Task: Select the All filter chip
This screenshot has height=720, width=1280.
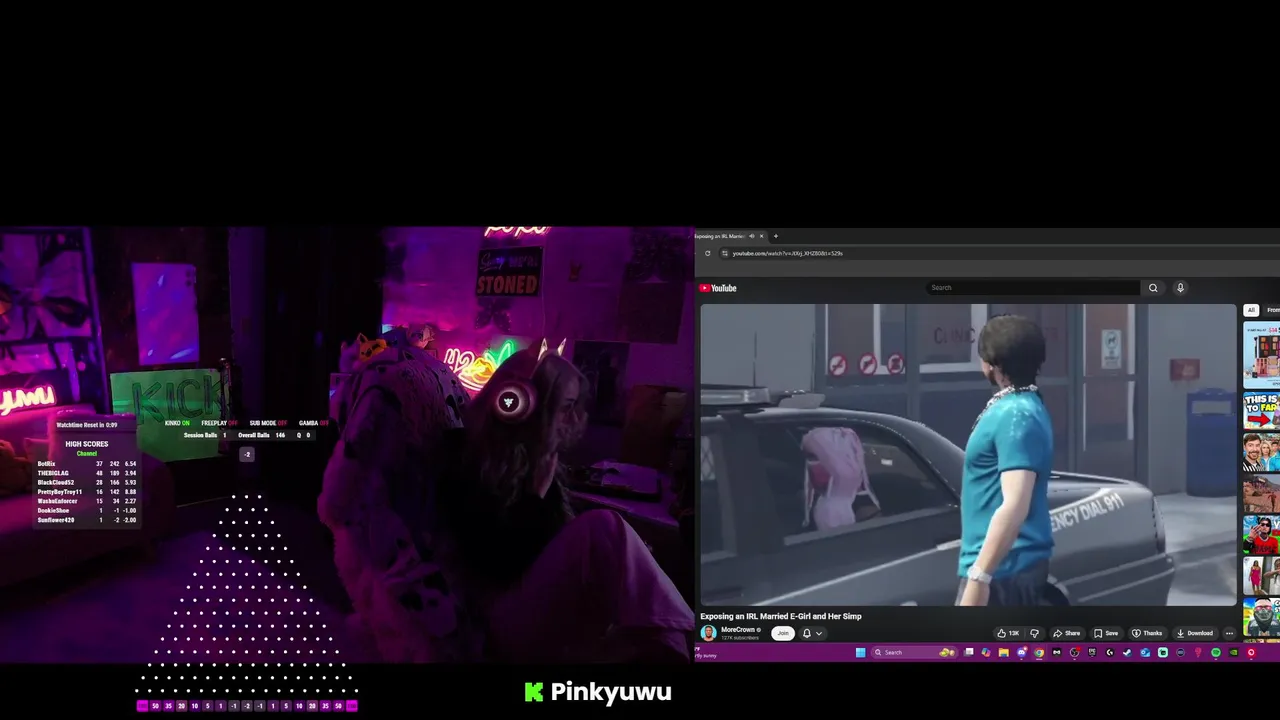Action: tap(1251, 310)
